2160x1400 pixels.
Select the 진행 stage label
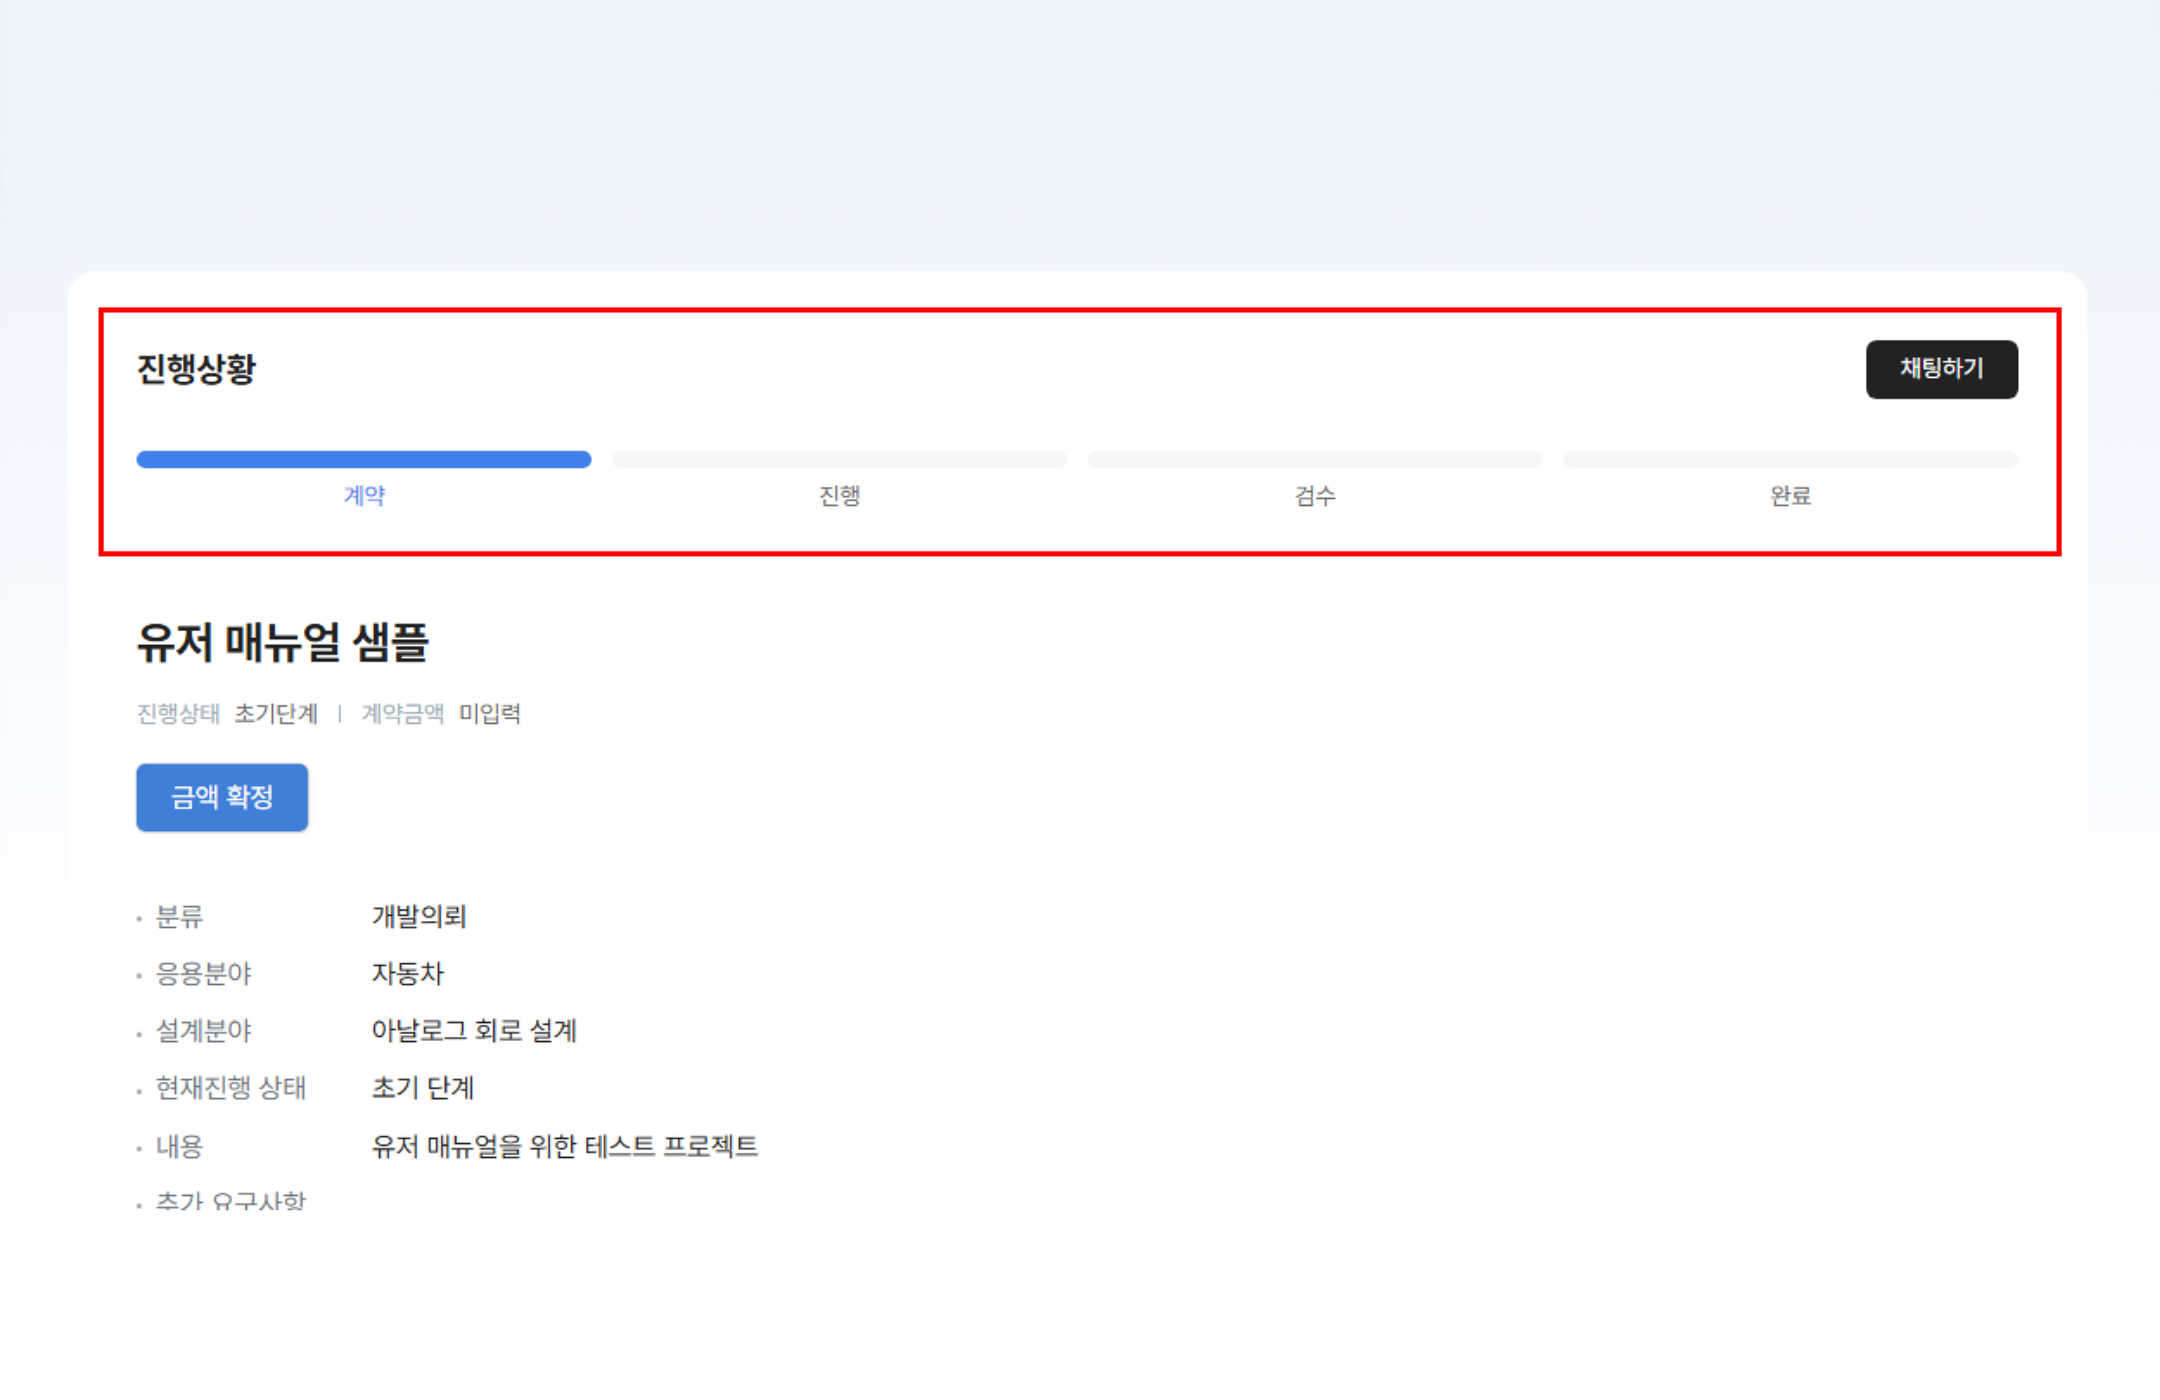click(838, 496)
